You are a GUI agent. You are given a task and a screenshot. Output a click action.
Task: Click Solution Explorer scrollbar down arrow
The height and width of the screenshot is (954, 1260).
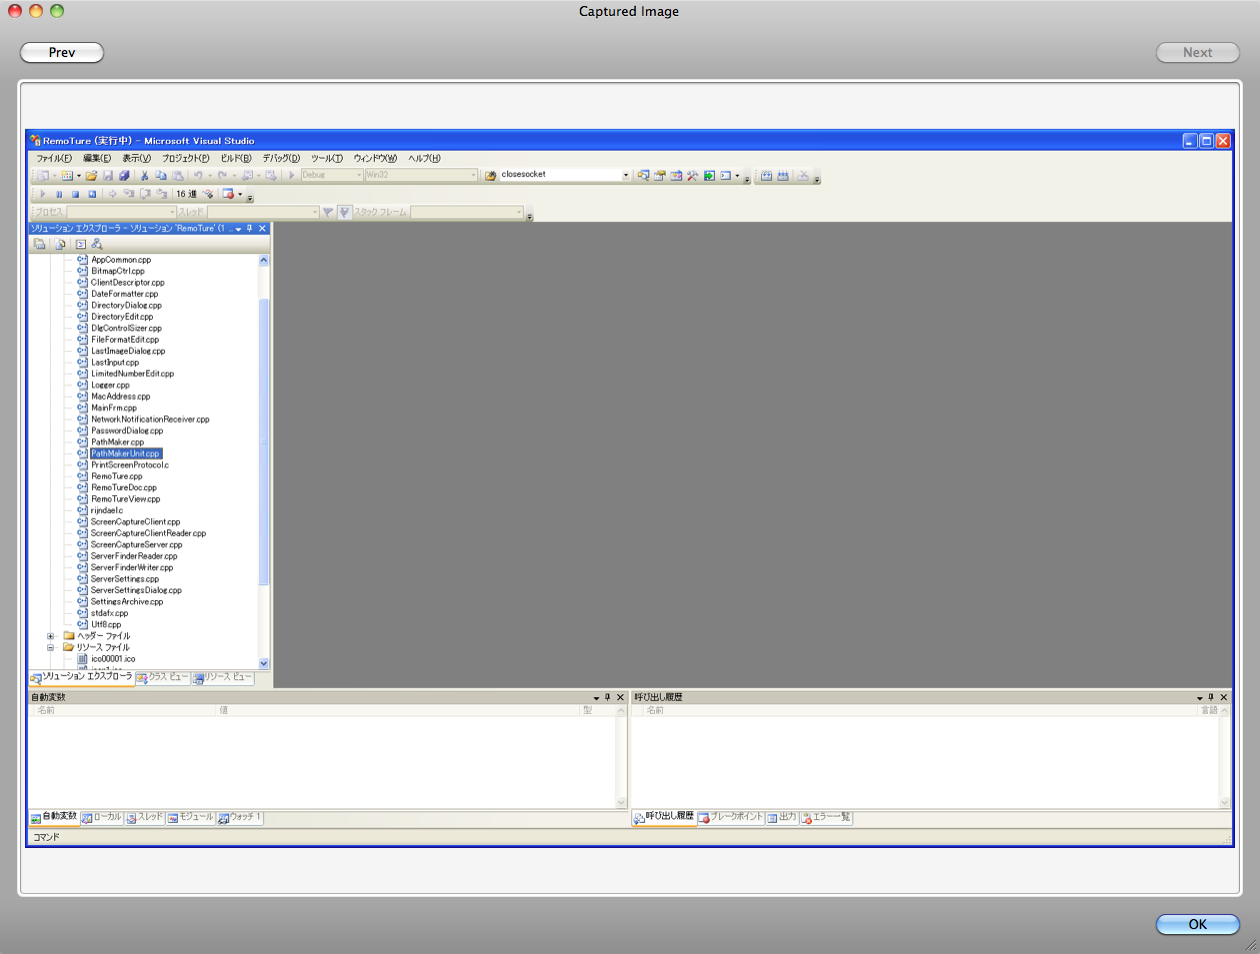(264, 663)
